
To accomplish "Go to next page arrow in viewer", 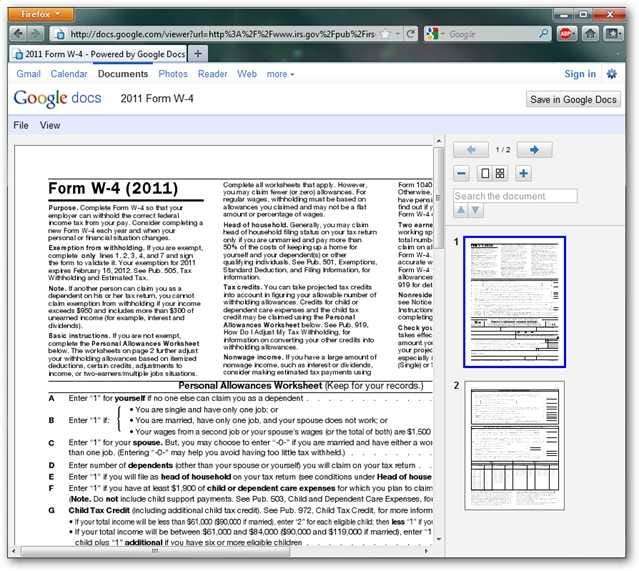I will point(534,150).
